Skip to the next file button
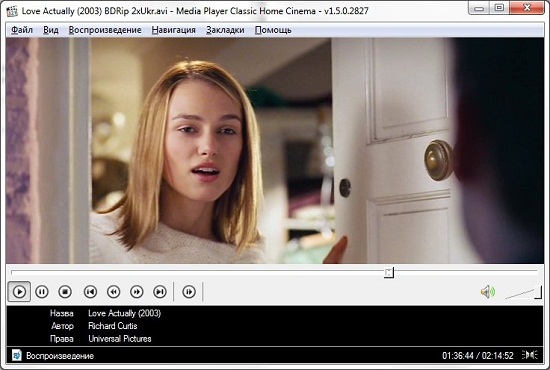 point(160,291)
